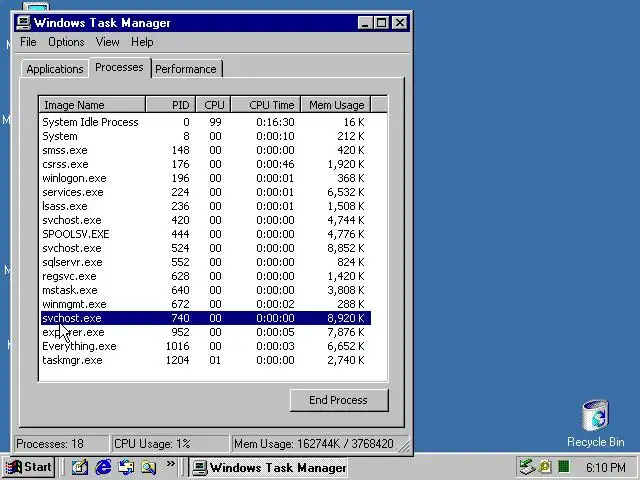
Task: Click the 6:10 PM system clock
Action: coord(606,467)
